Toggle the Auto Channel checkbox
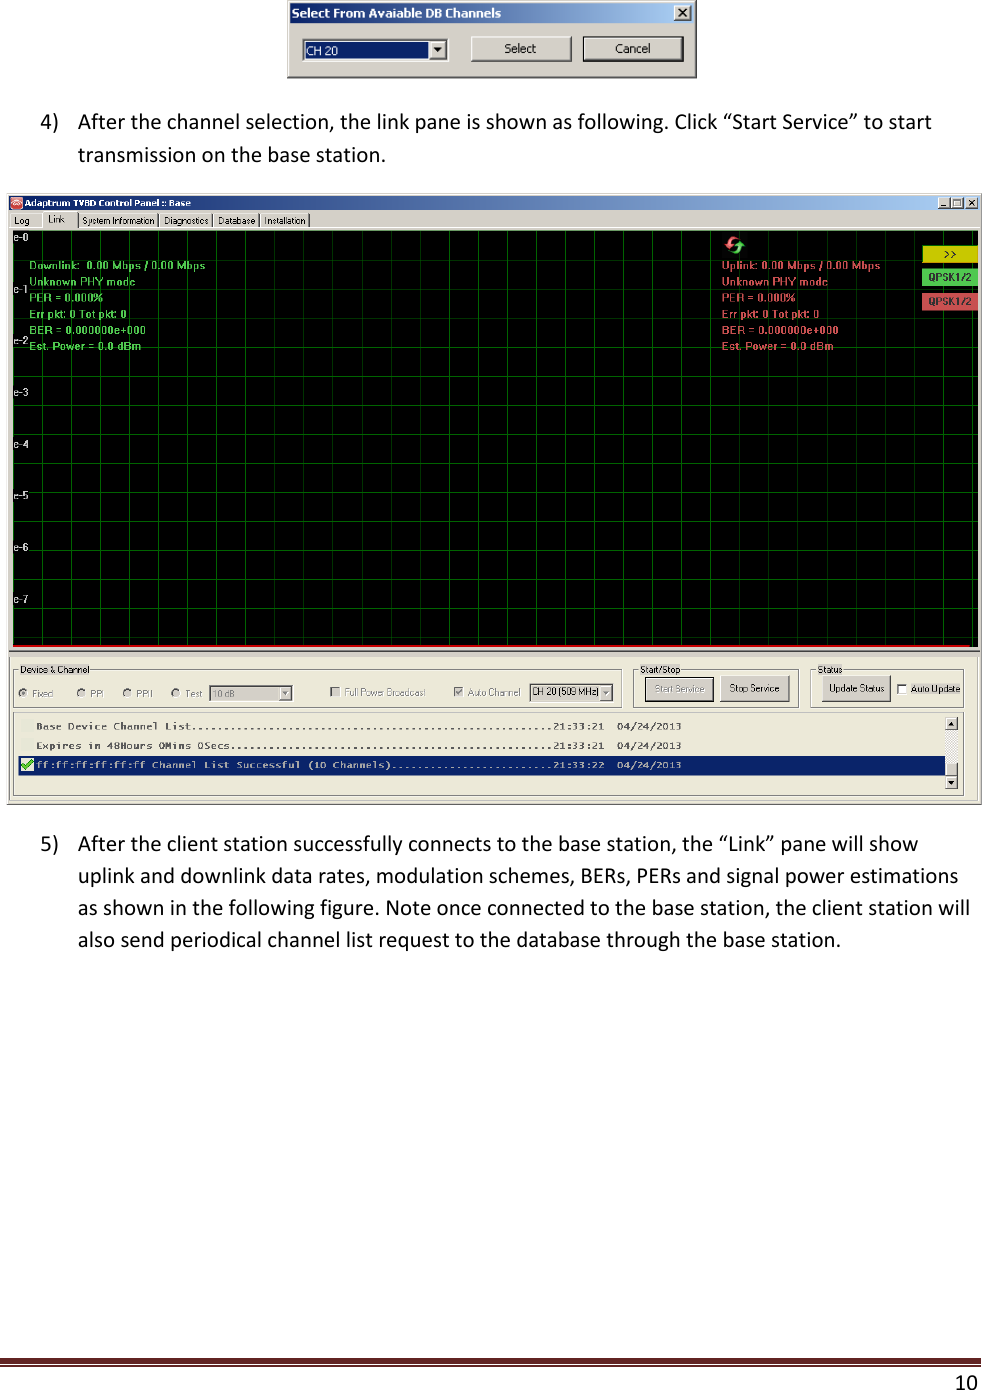Viewport: 982px width, 1390px height. point(458,692)
